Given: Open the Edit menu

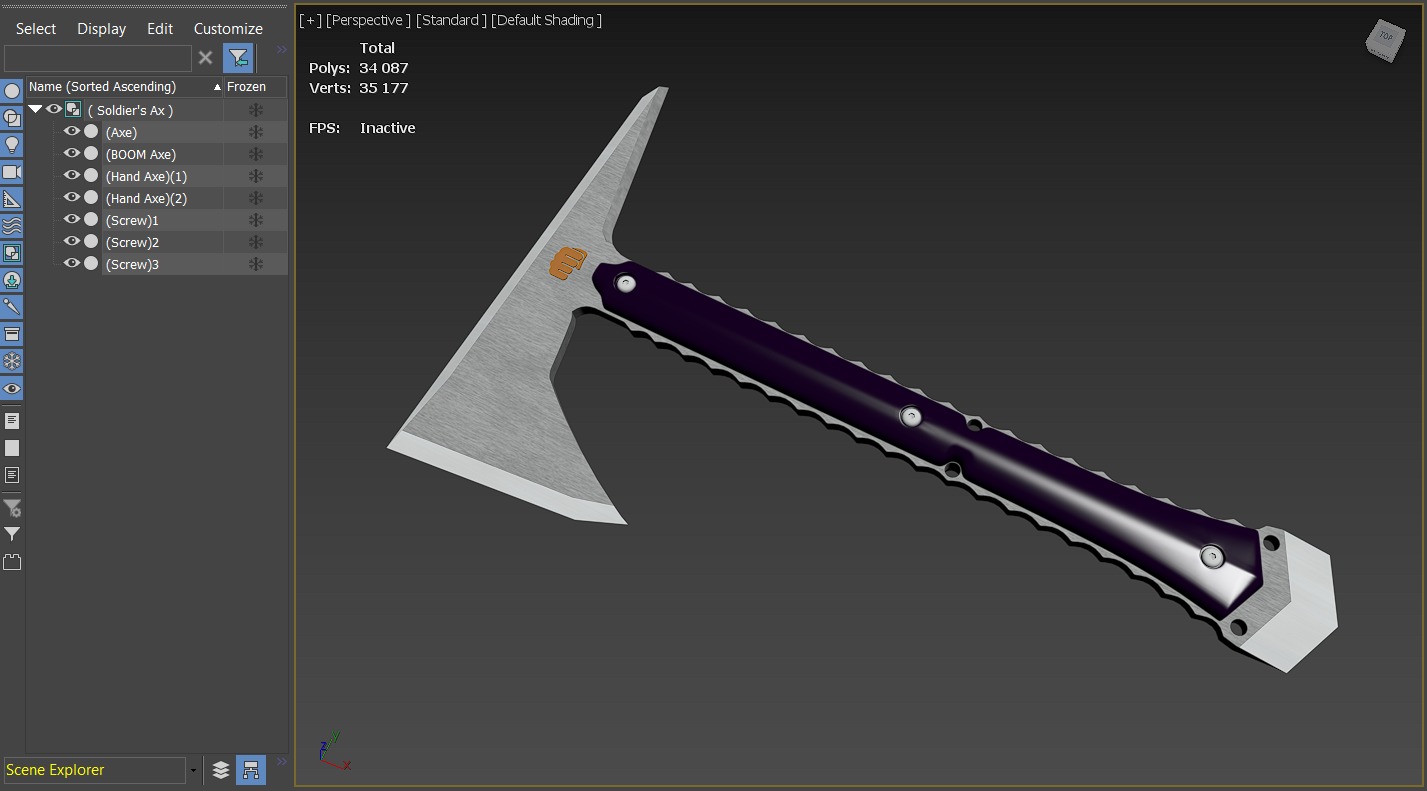Looking at the screenshot, I should click(160, 29).
